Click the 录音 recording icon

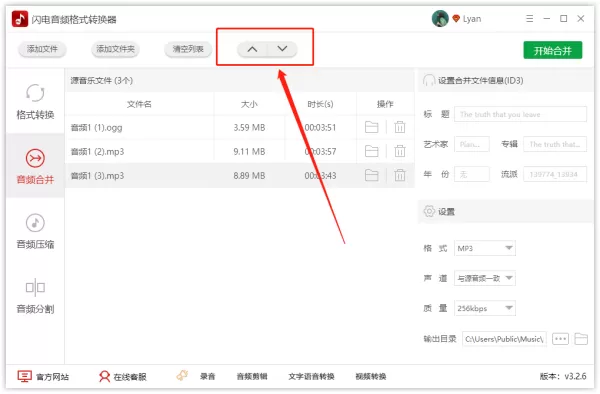coord(182,376)
